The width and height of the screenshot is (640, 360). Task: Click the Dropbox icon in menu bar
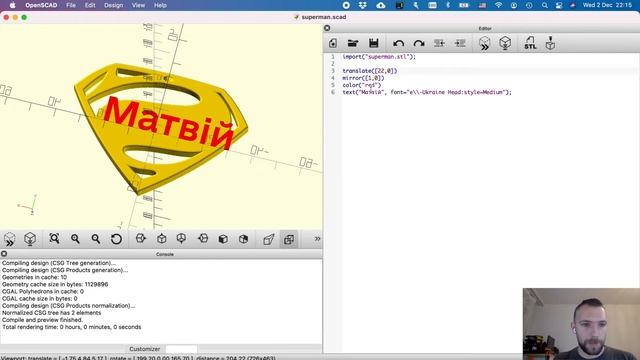362,5
